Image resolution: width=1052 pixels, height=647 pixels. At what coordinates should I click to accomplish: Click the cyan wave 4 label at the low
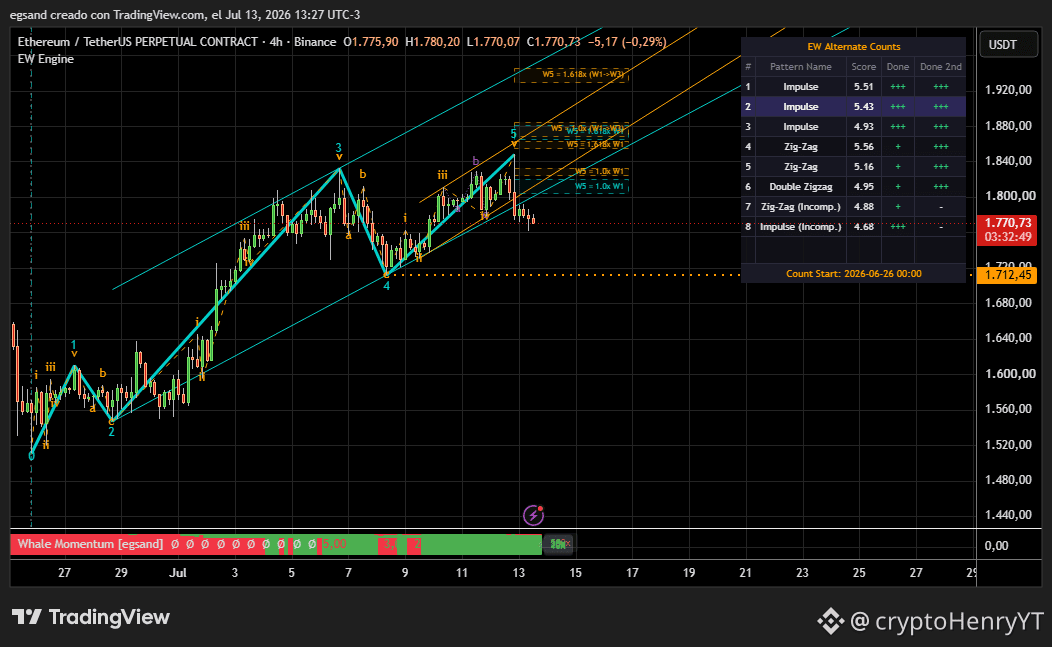click(386, 286)
